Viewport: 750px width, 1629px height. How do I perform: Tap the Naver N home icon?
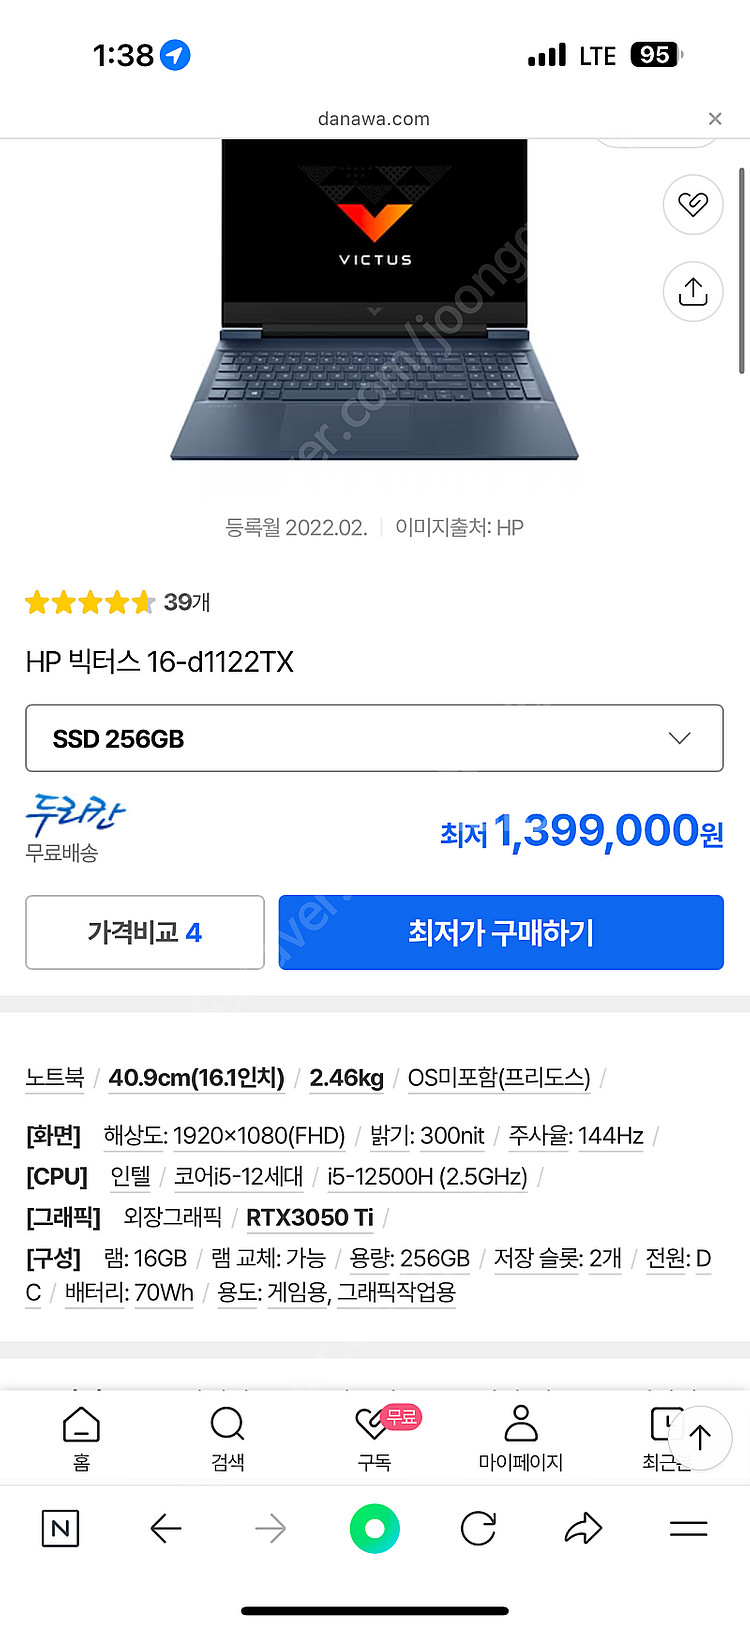pos(60,1528)
